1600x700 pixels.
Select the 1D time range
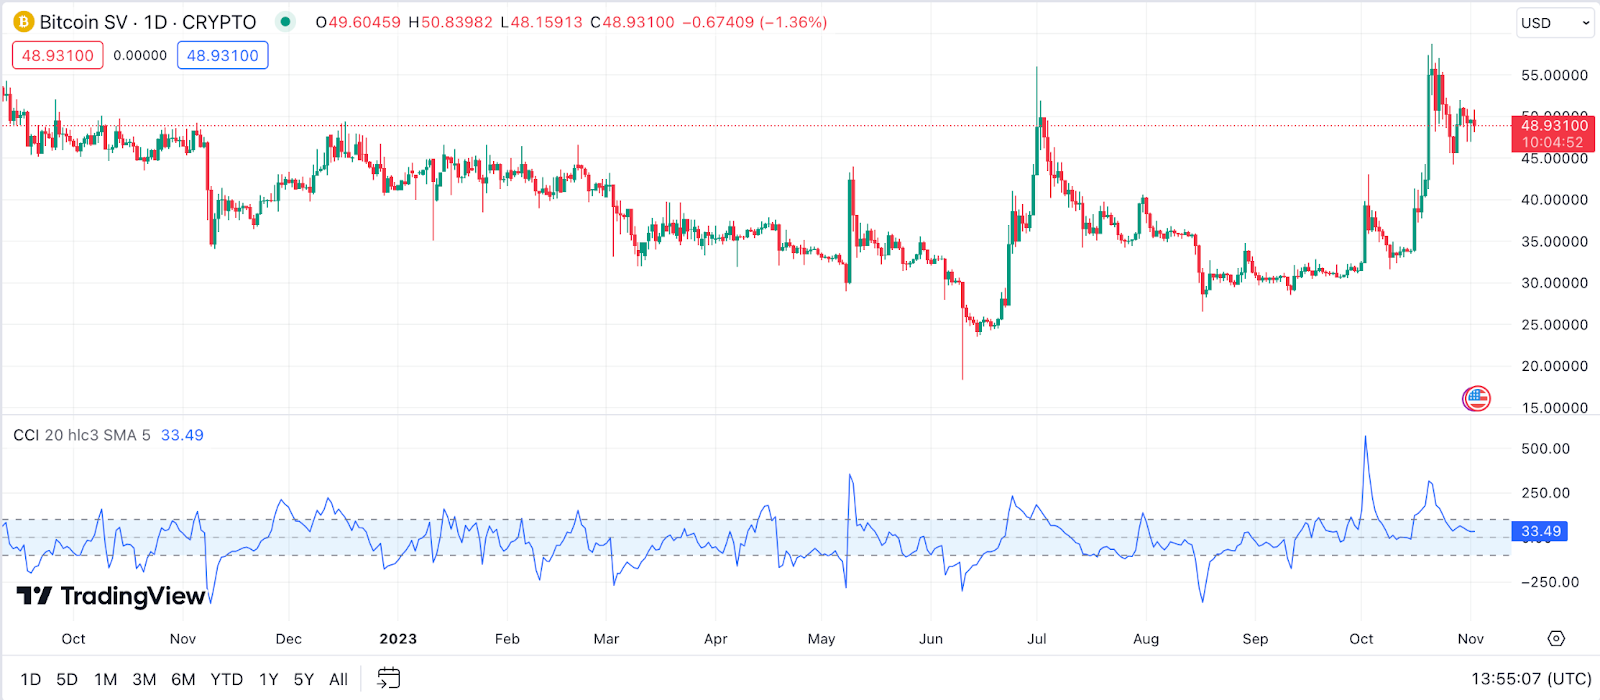pos(31,679)
